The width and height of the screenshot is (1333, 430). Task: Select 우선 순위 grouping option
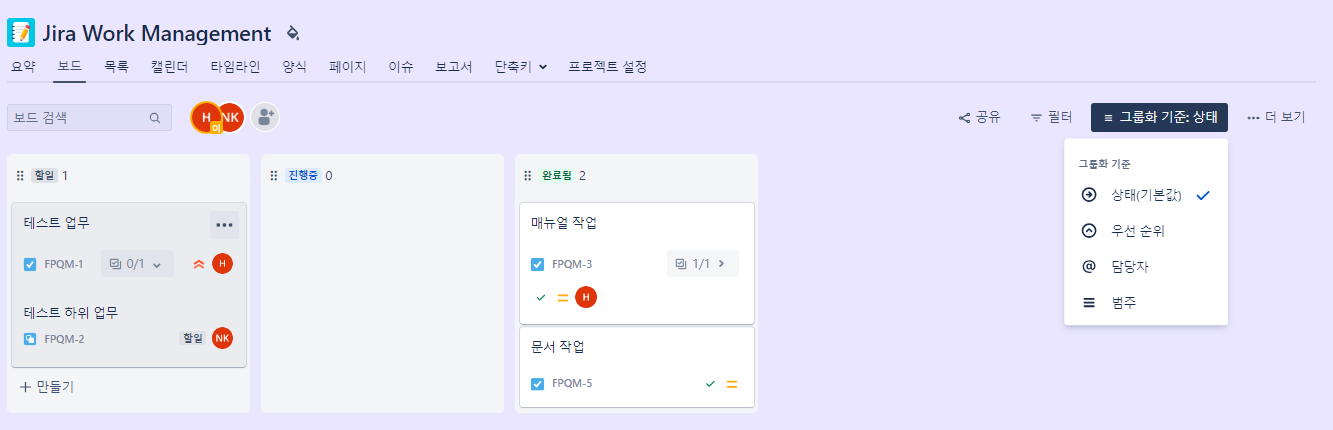1137,231
